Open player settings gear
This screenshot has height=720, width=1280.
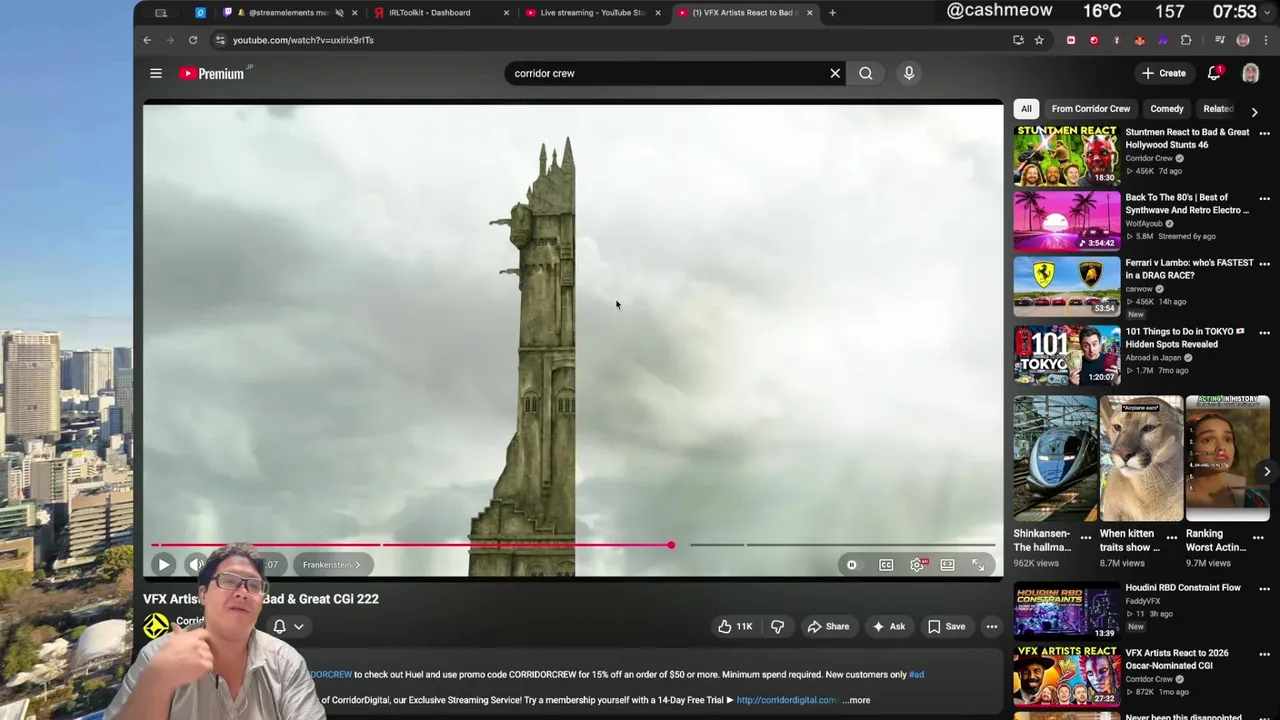[x=917, y=565]
